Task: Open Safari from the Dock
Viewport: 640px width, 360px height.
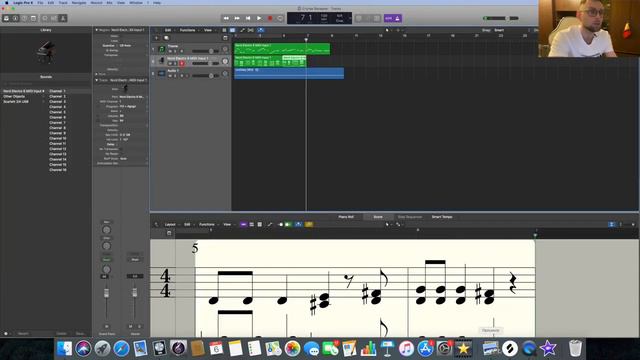Action: tap(121, 349)
